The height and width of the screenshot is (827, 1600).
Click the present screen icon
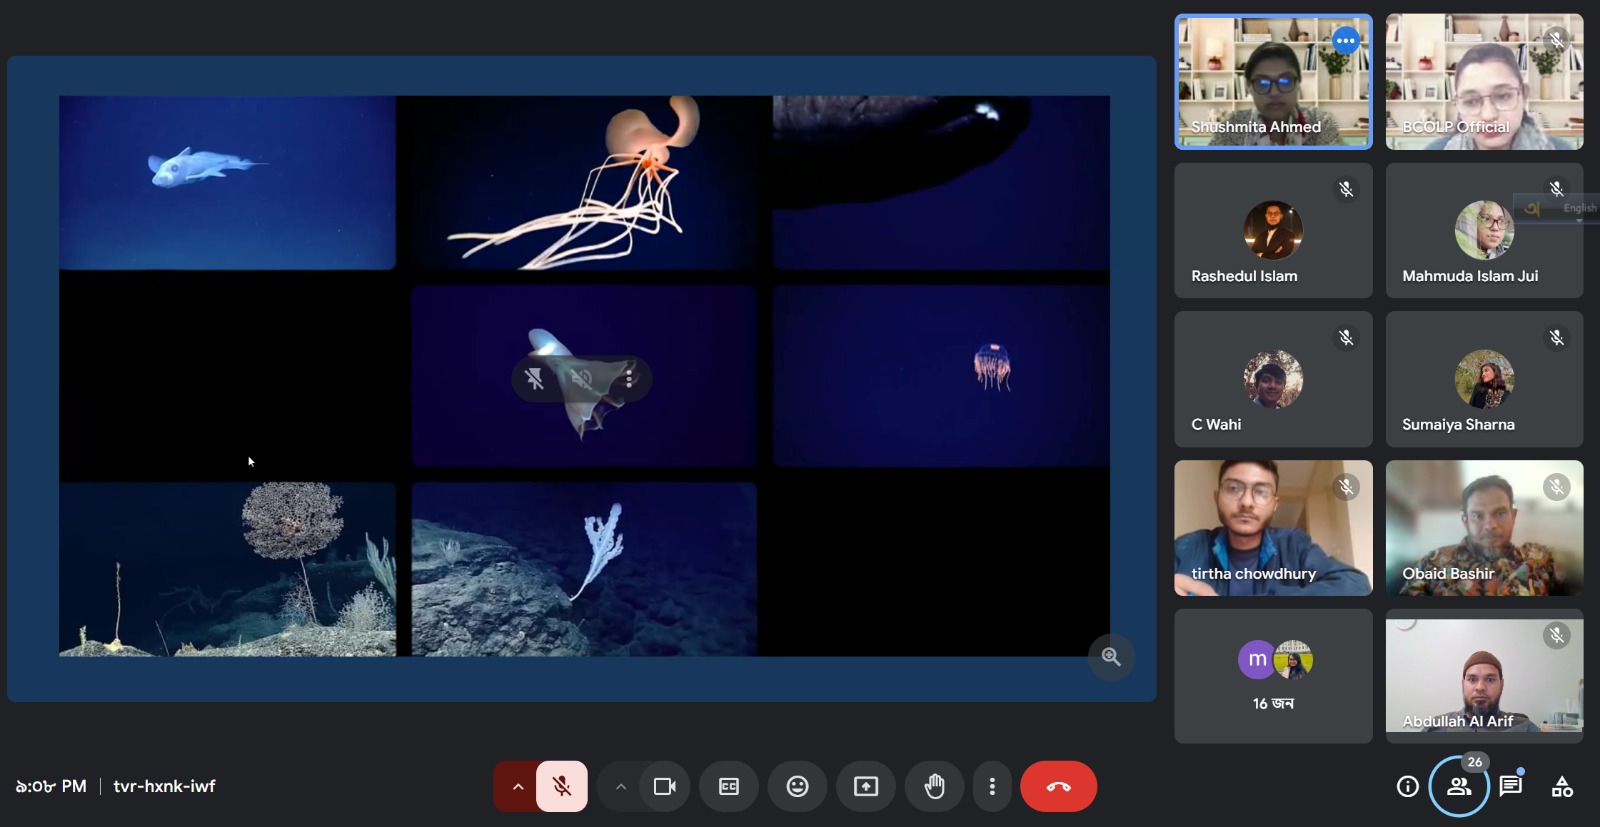[866, 787]
